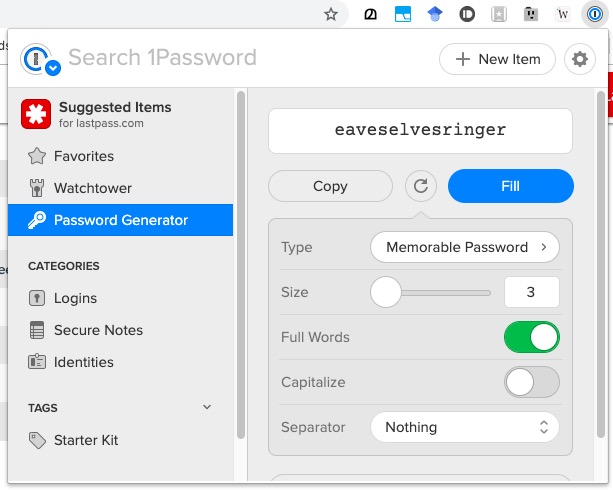The width and height of the screenshot is (613, 491).
Task: Open settings via the gear icon
Action: point(580,59)
